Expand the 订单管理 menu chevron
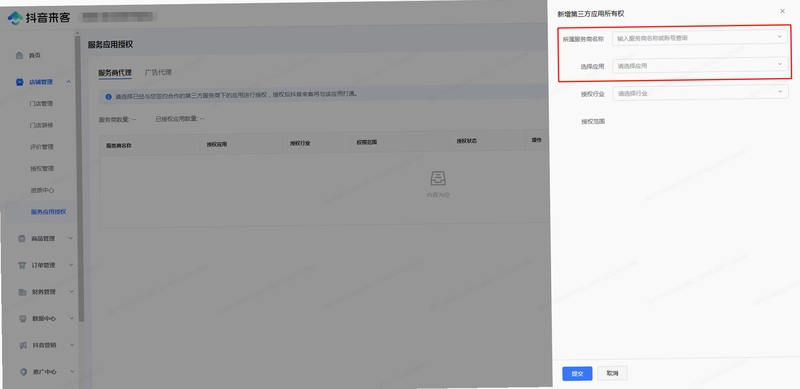The height and width of the screenshot is (389, 800). (71, 264)
